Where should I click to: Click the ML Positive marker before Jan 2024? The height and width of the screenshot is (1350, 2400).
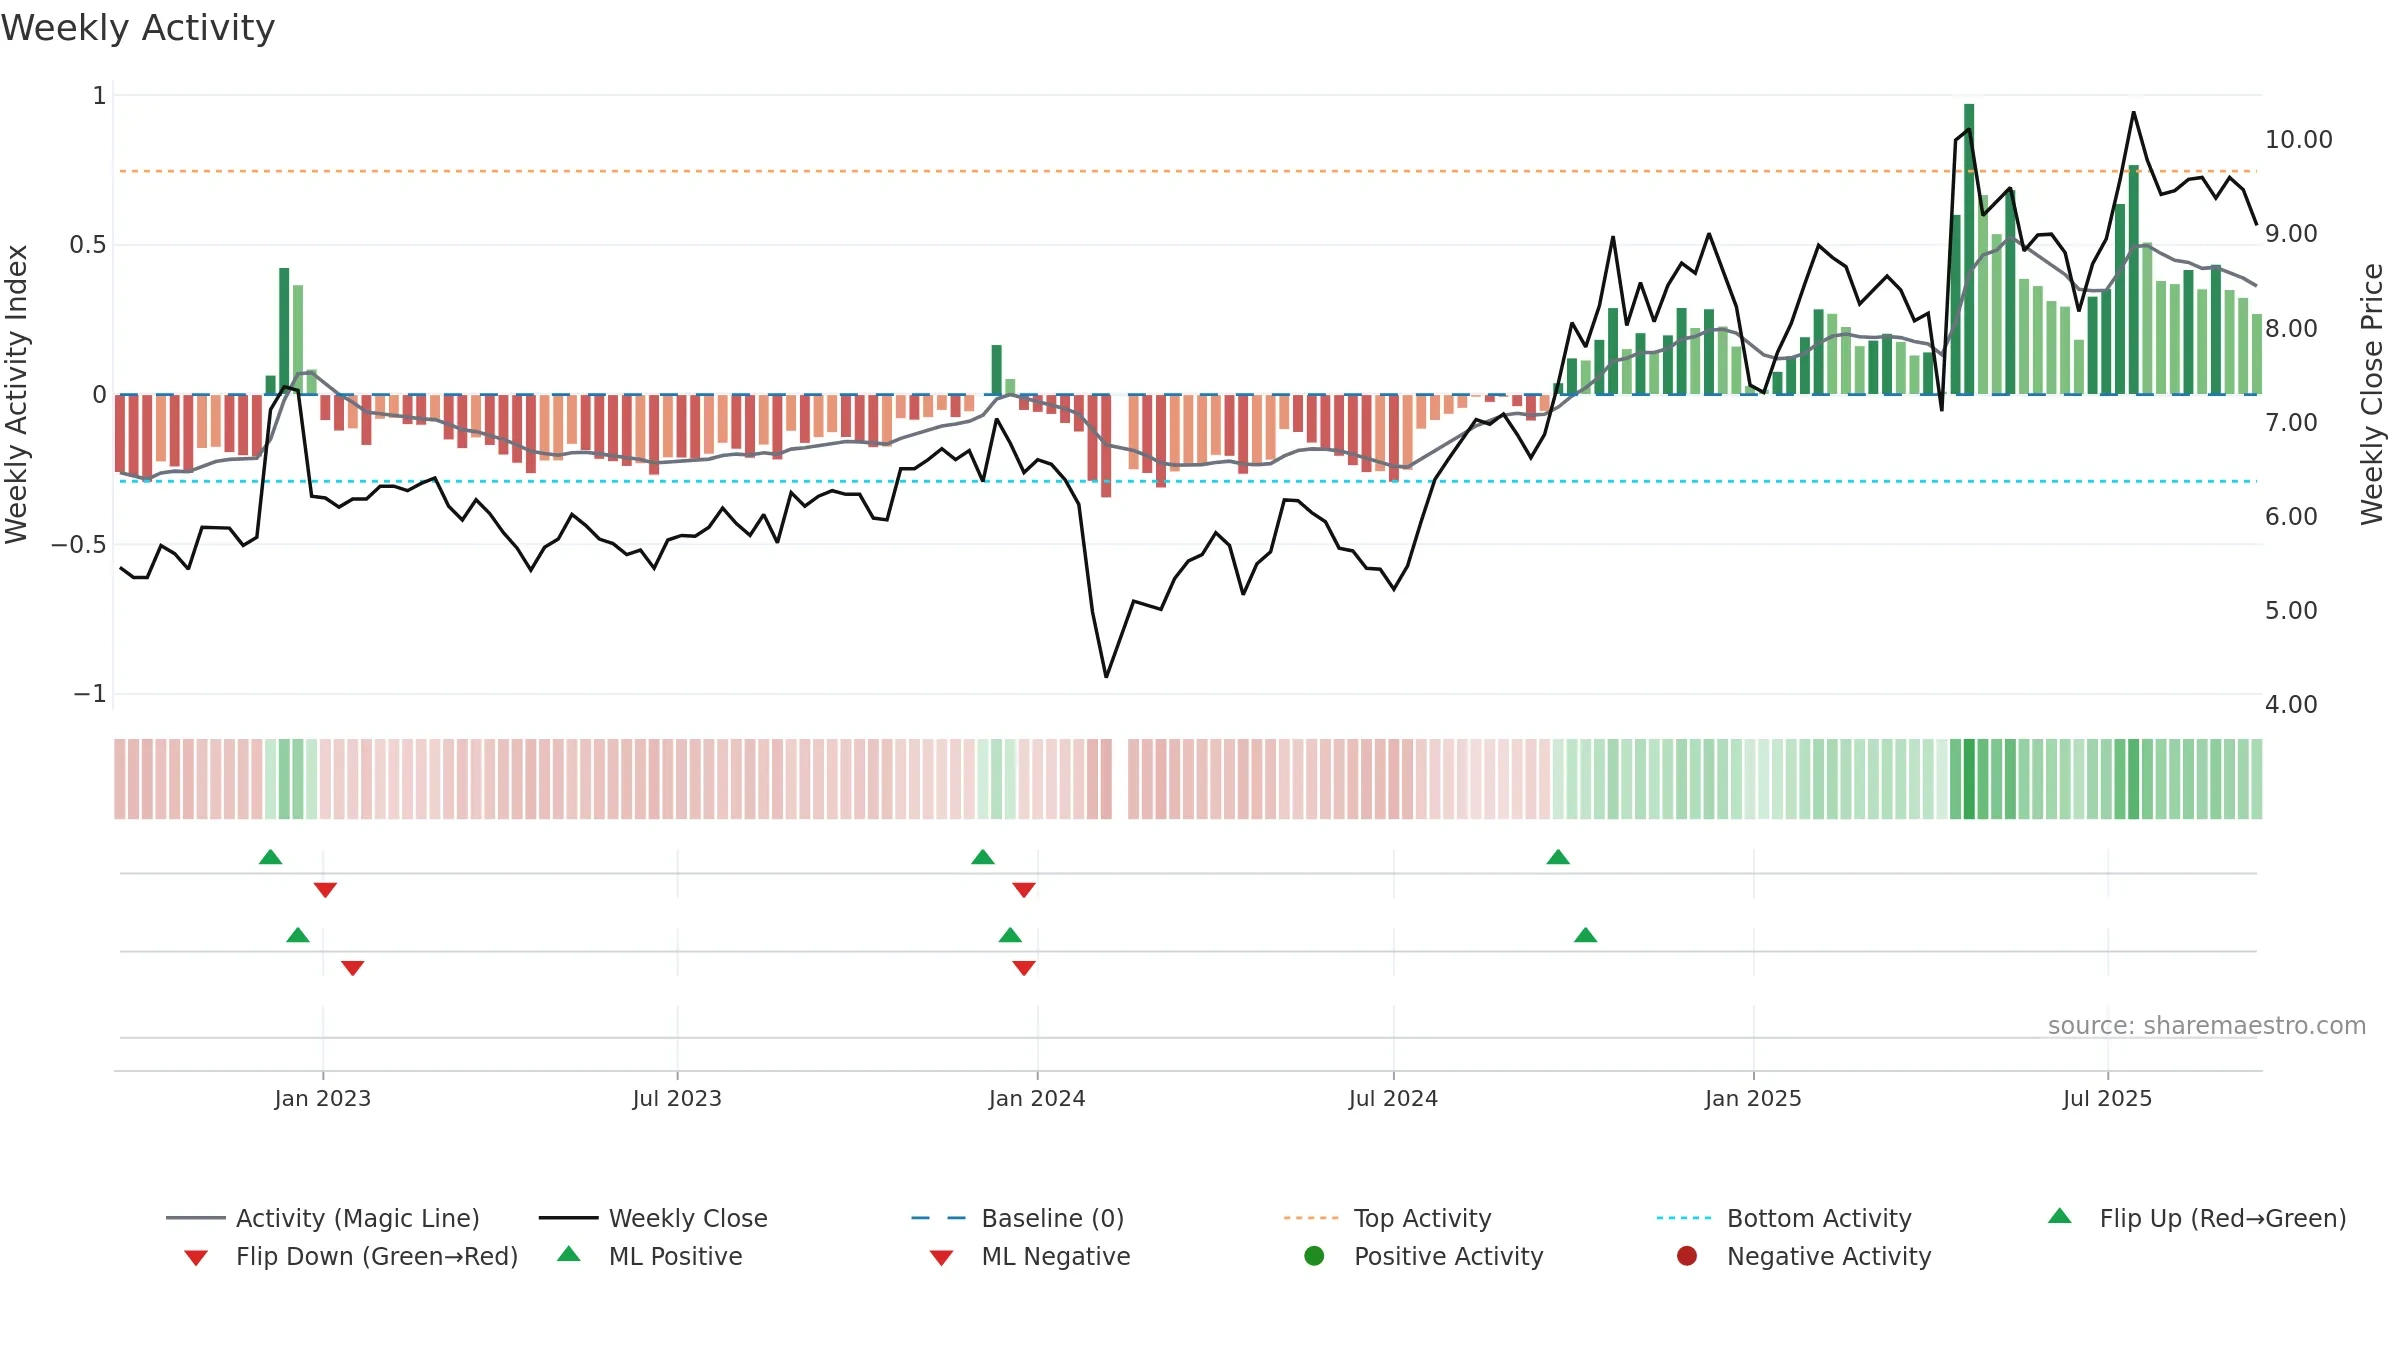click(x=1010, y=935)
